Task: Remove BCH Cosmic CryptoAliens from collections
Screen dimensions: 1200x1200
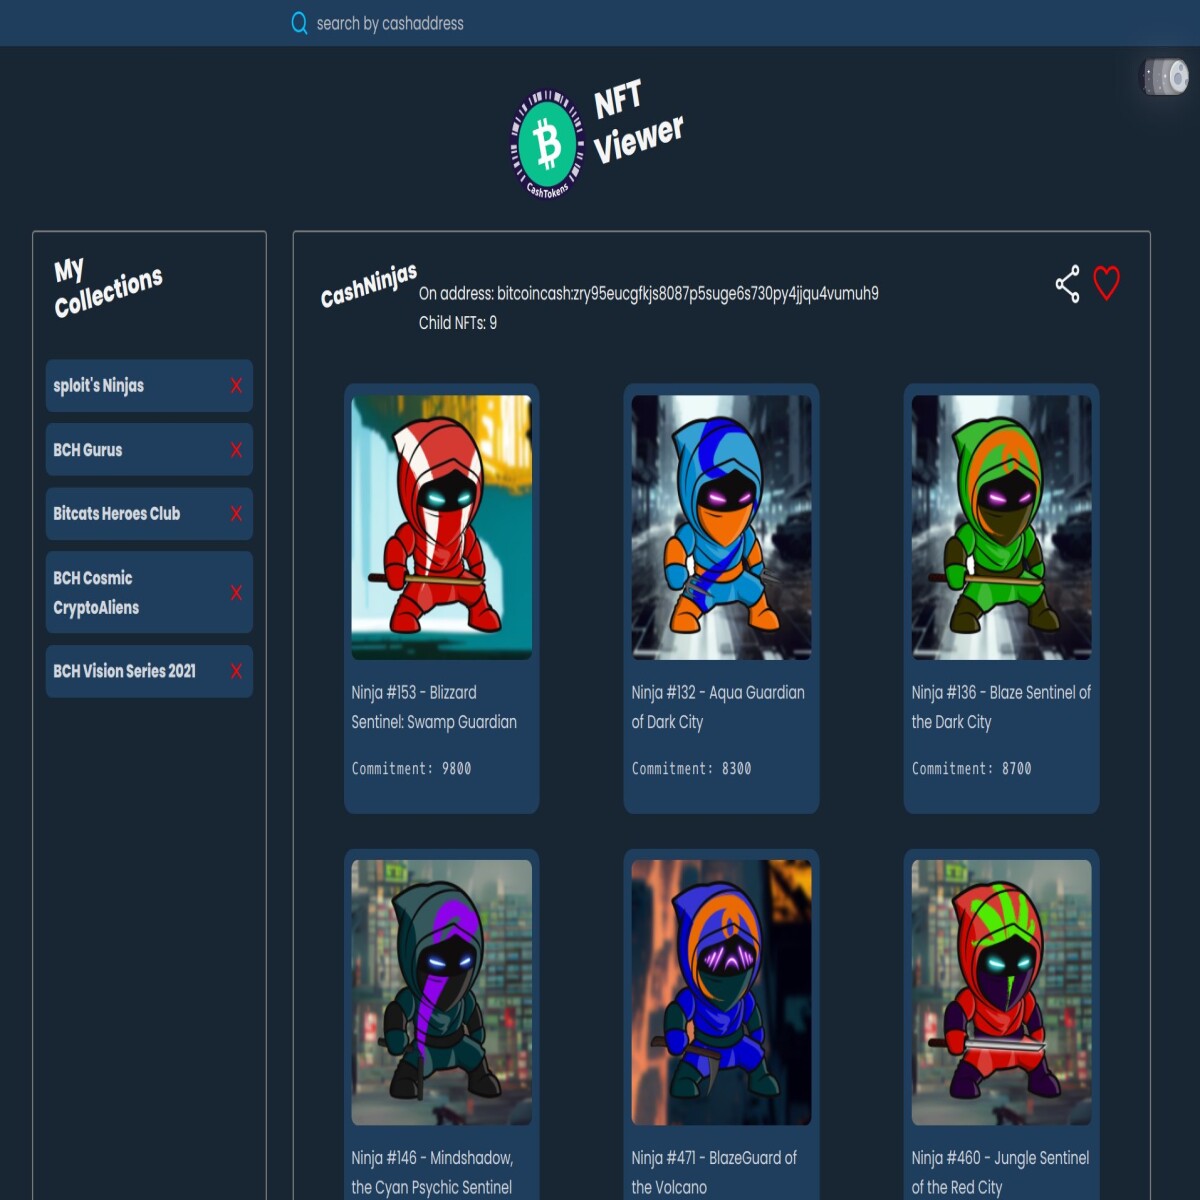Action: (x=236, y=592)
